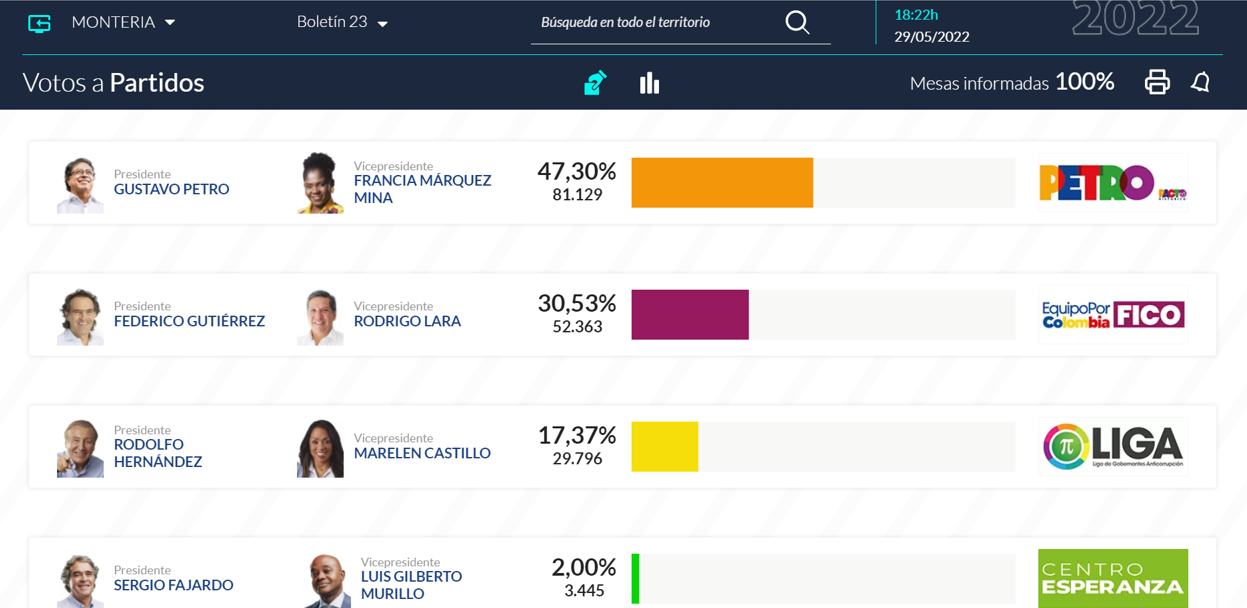
Task: Switch to bar chart view icon
Action: [650, 83]
